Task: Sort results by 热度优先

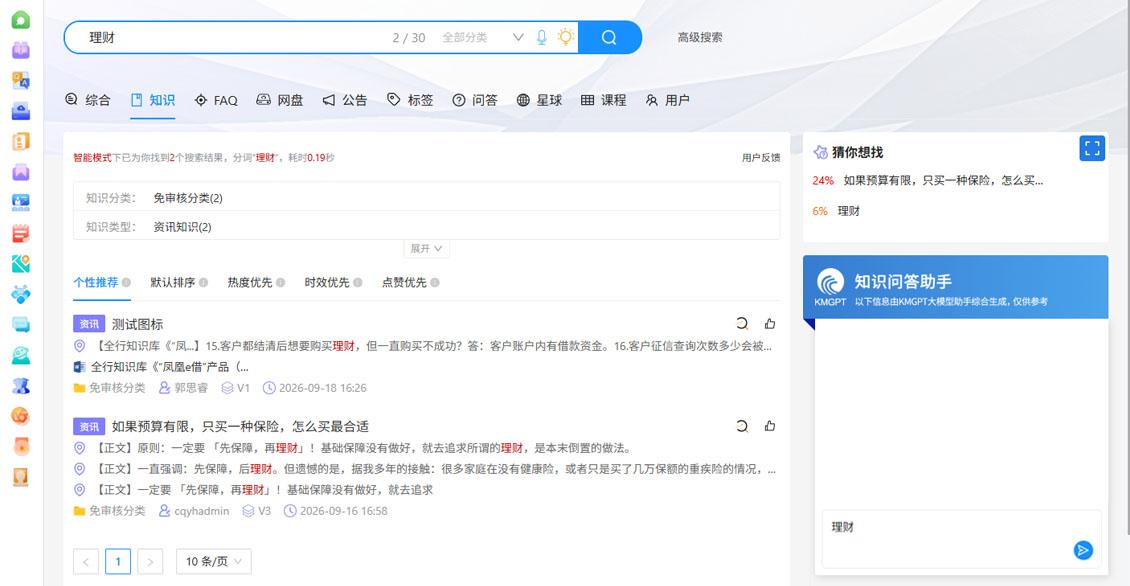Action: [250, 283]
